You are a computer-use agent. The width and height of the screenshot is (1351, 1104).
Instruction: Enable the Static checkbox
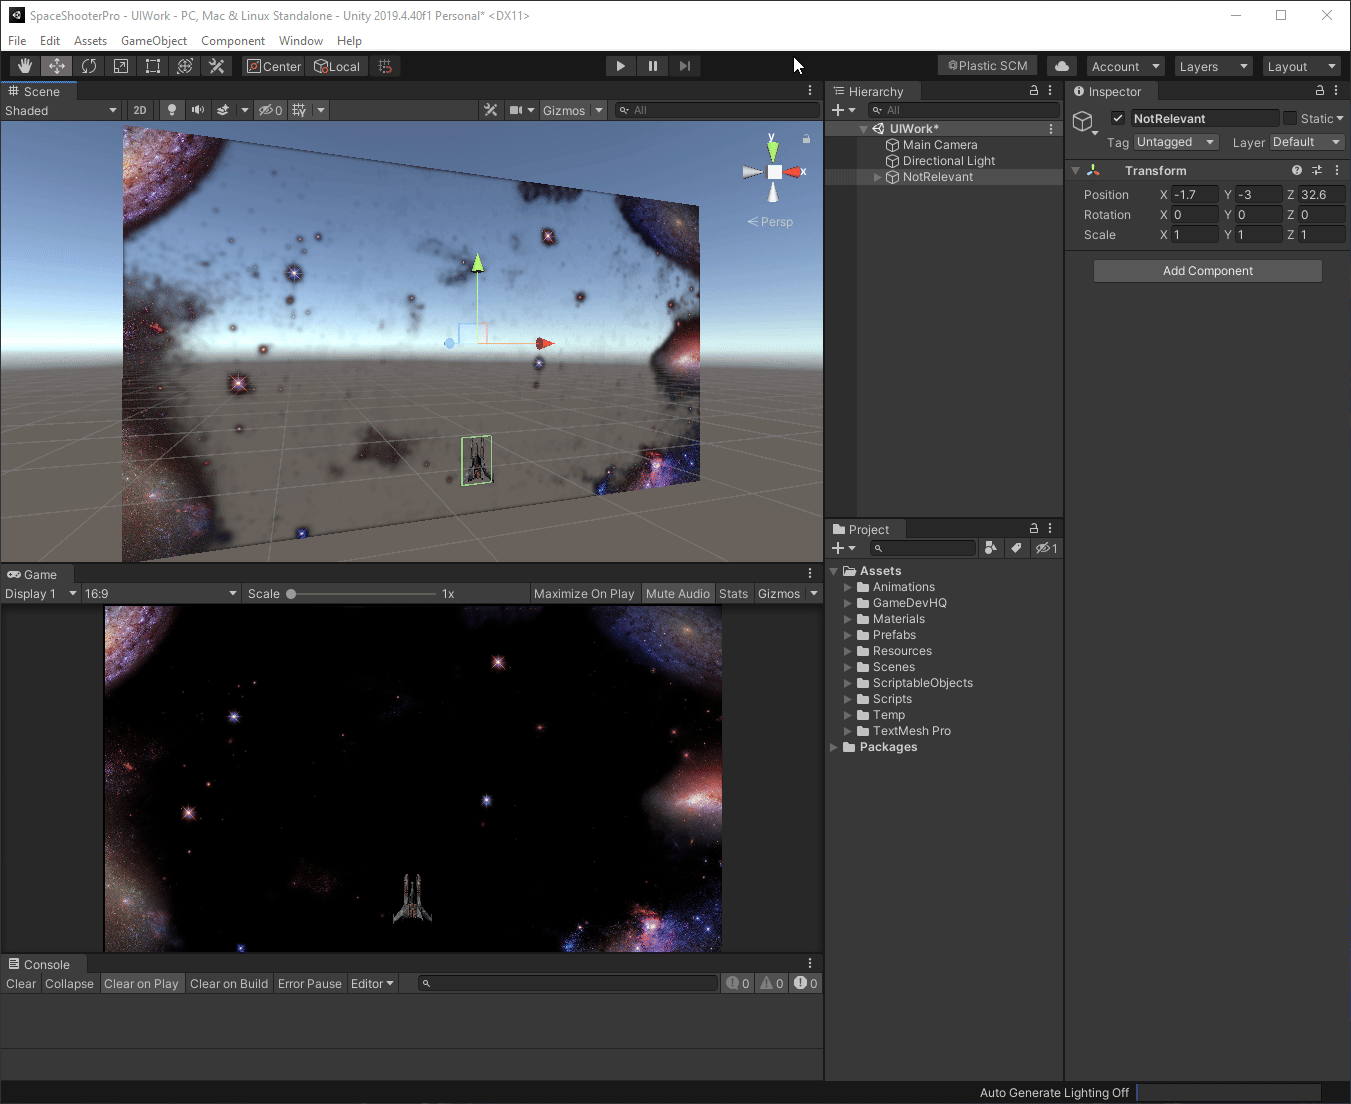click(x=1290, y=118)
